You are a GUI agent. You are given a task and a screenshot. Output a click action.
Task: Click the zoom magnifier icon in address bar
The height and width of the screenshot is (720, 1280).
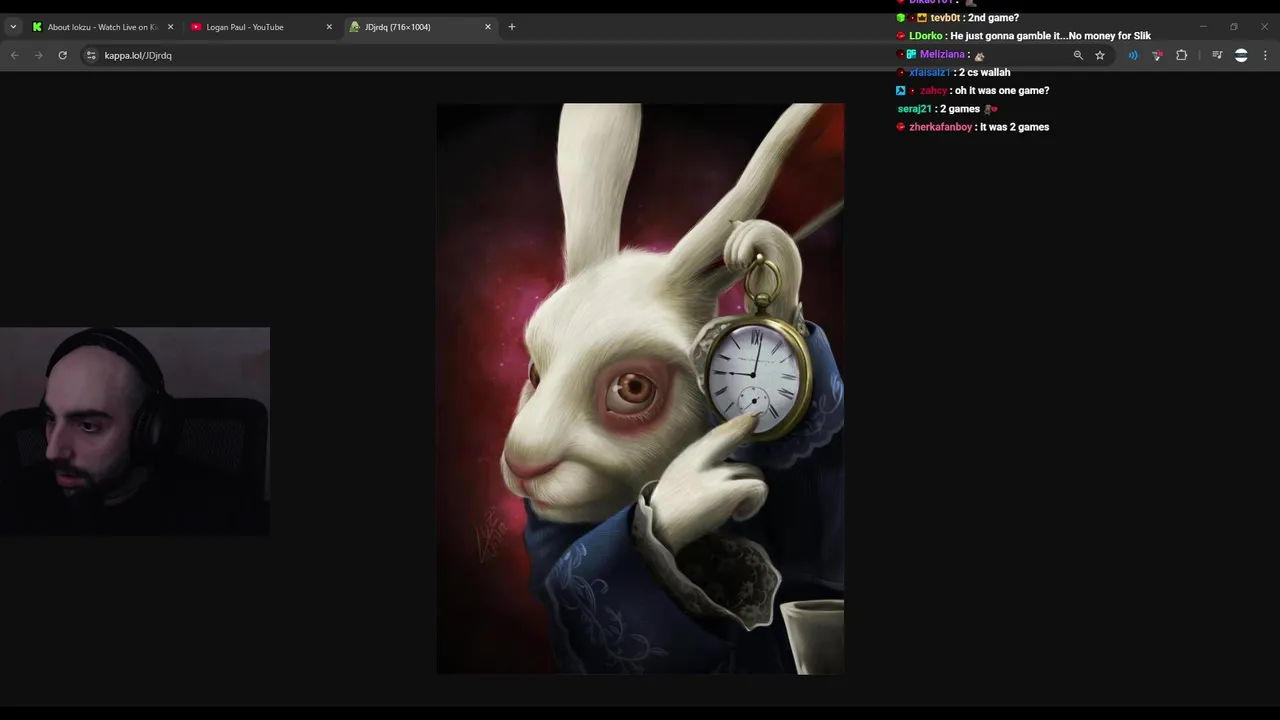click(1078, 55)
